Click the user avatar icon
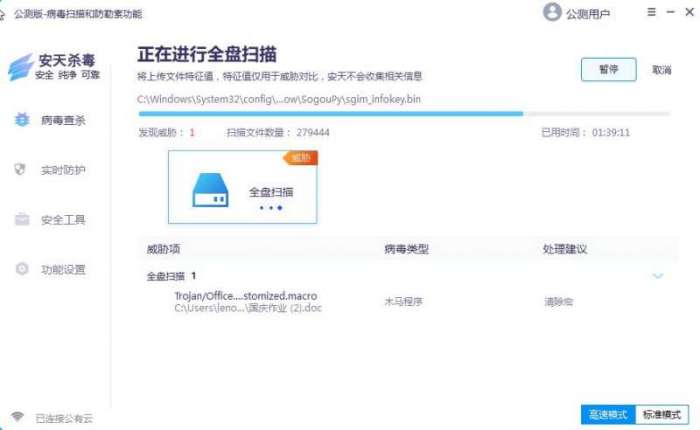 point(552,12)
